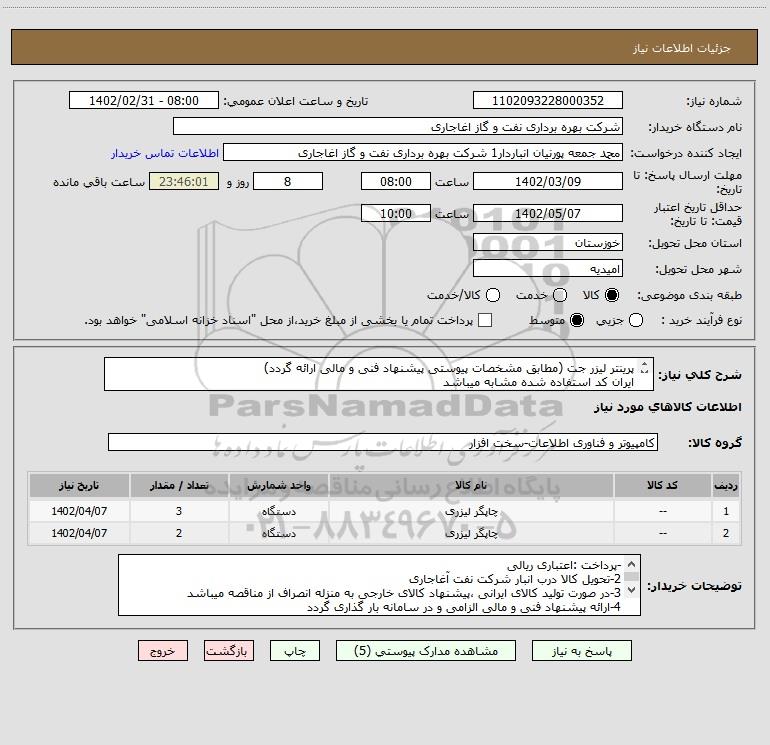Click the response deadline date 1402/03/09
This screenshot has height=745, width=770.
click(x=548, y=181)
